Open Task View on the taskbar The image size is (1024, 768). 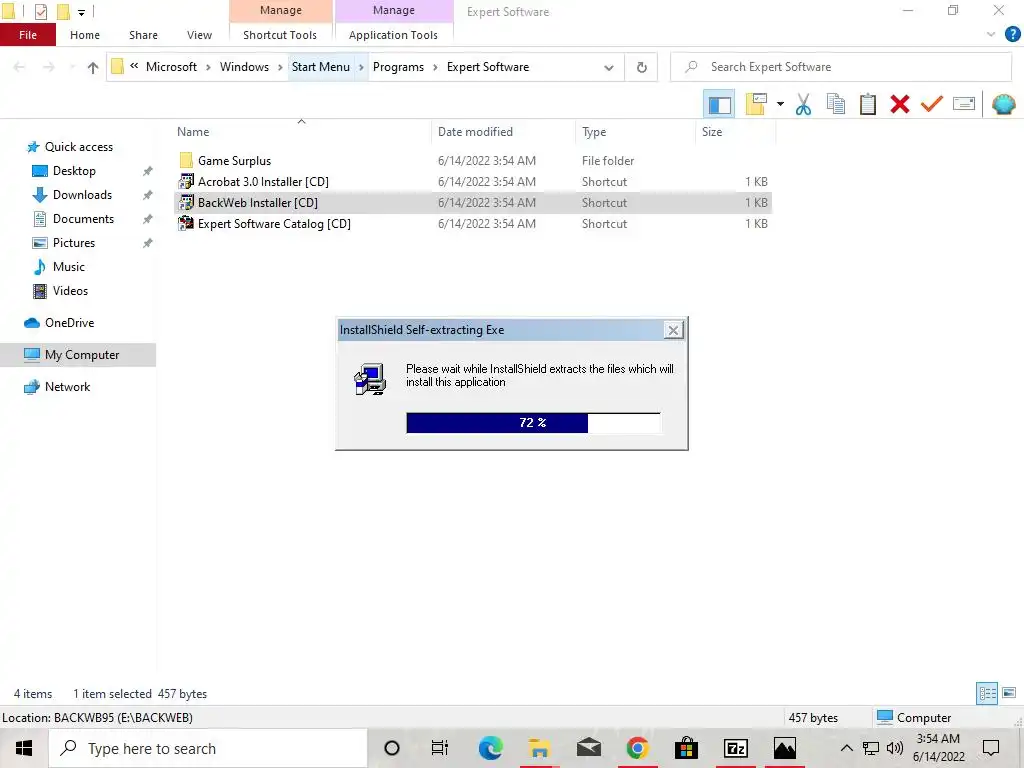[440, 748]
